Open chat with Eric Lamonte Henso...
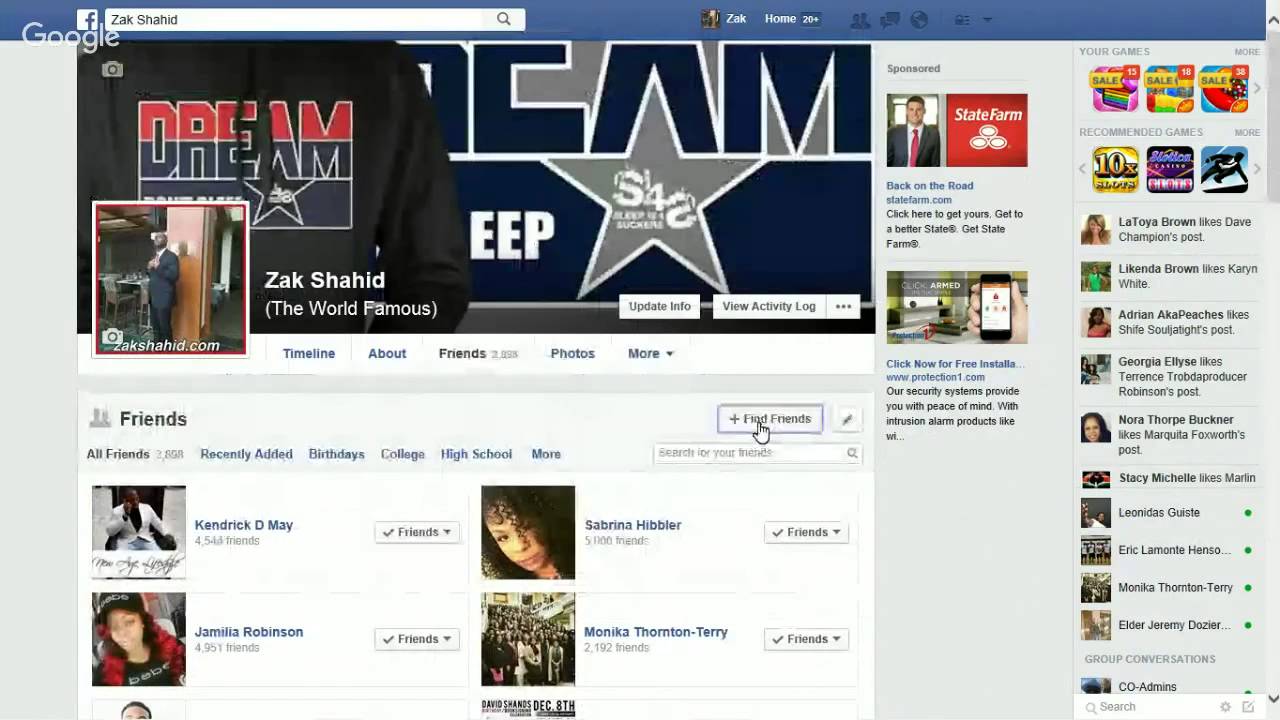This screenshot has width=1280, height=720. click(1166, 550)
